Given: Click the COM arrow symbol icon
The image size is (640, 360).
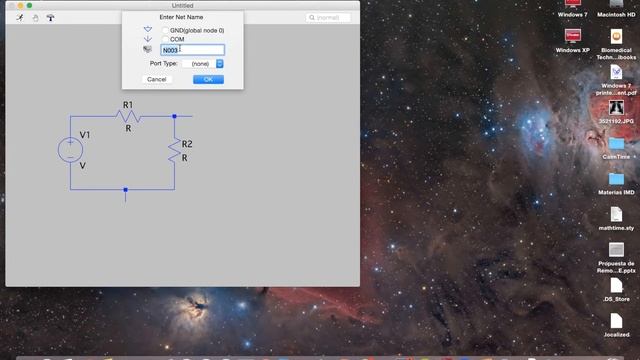Looking at the screenshot, I should (x=148, y=39).
